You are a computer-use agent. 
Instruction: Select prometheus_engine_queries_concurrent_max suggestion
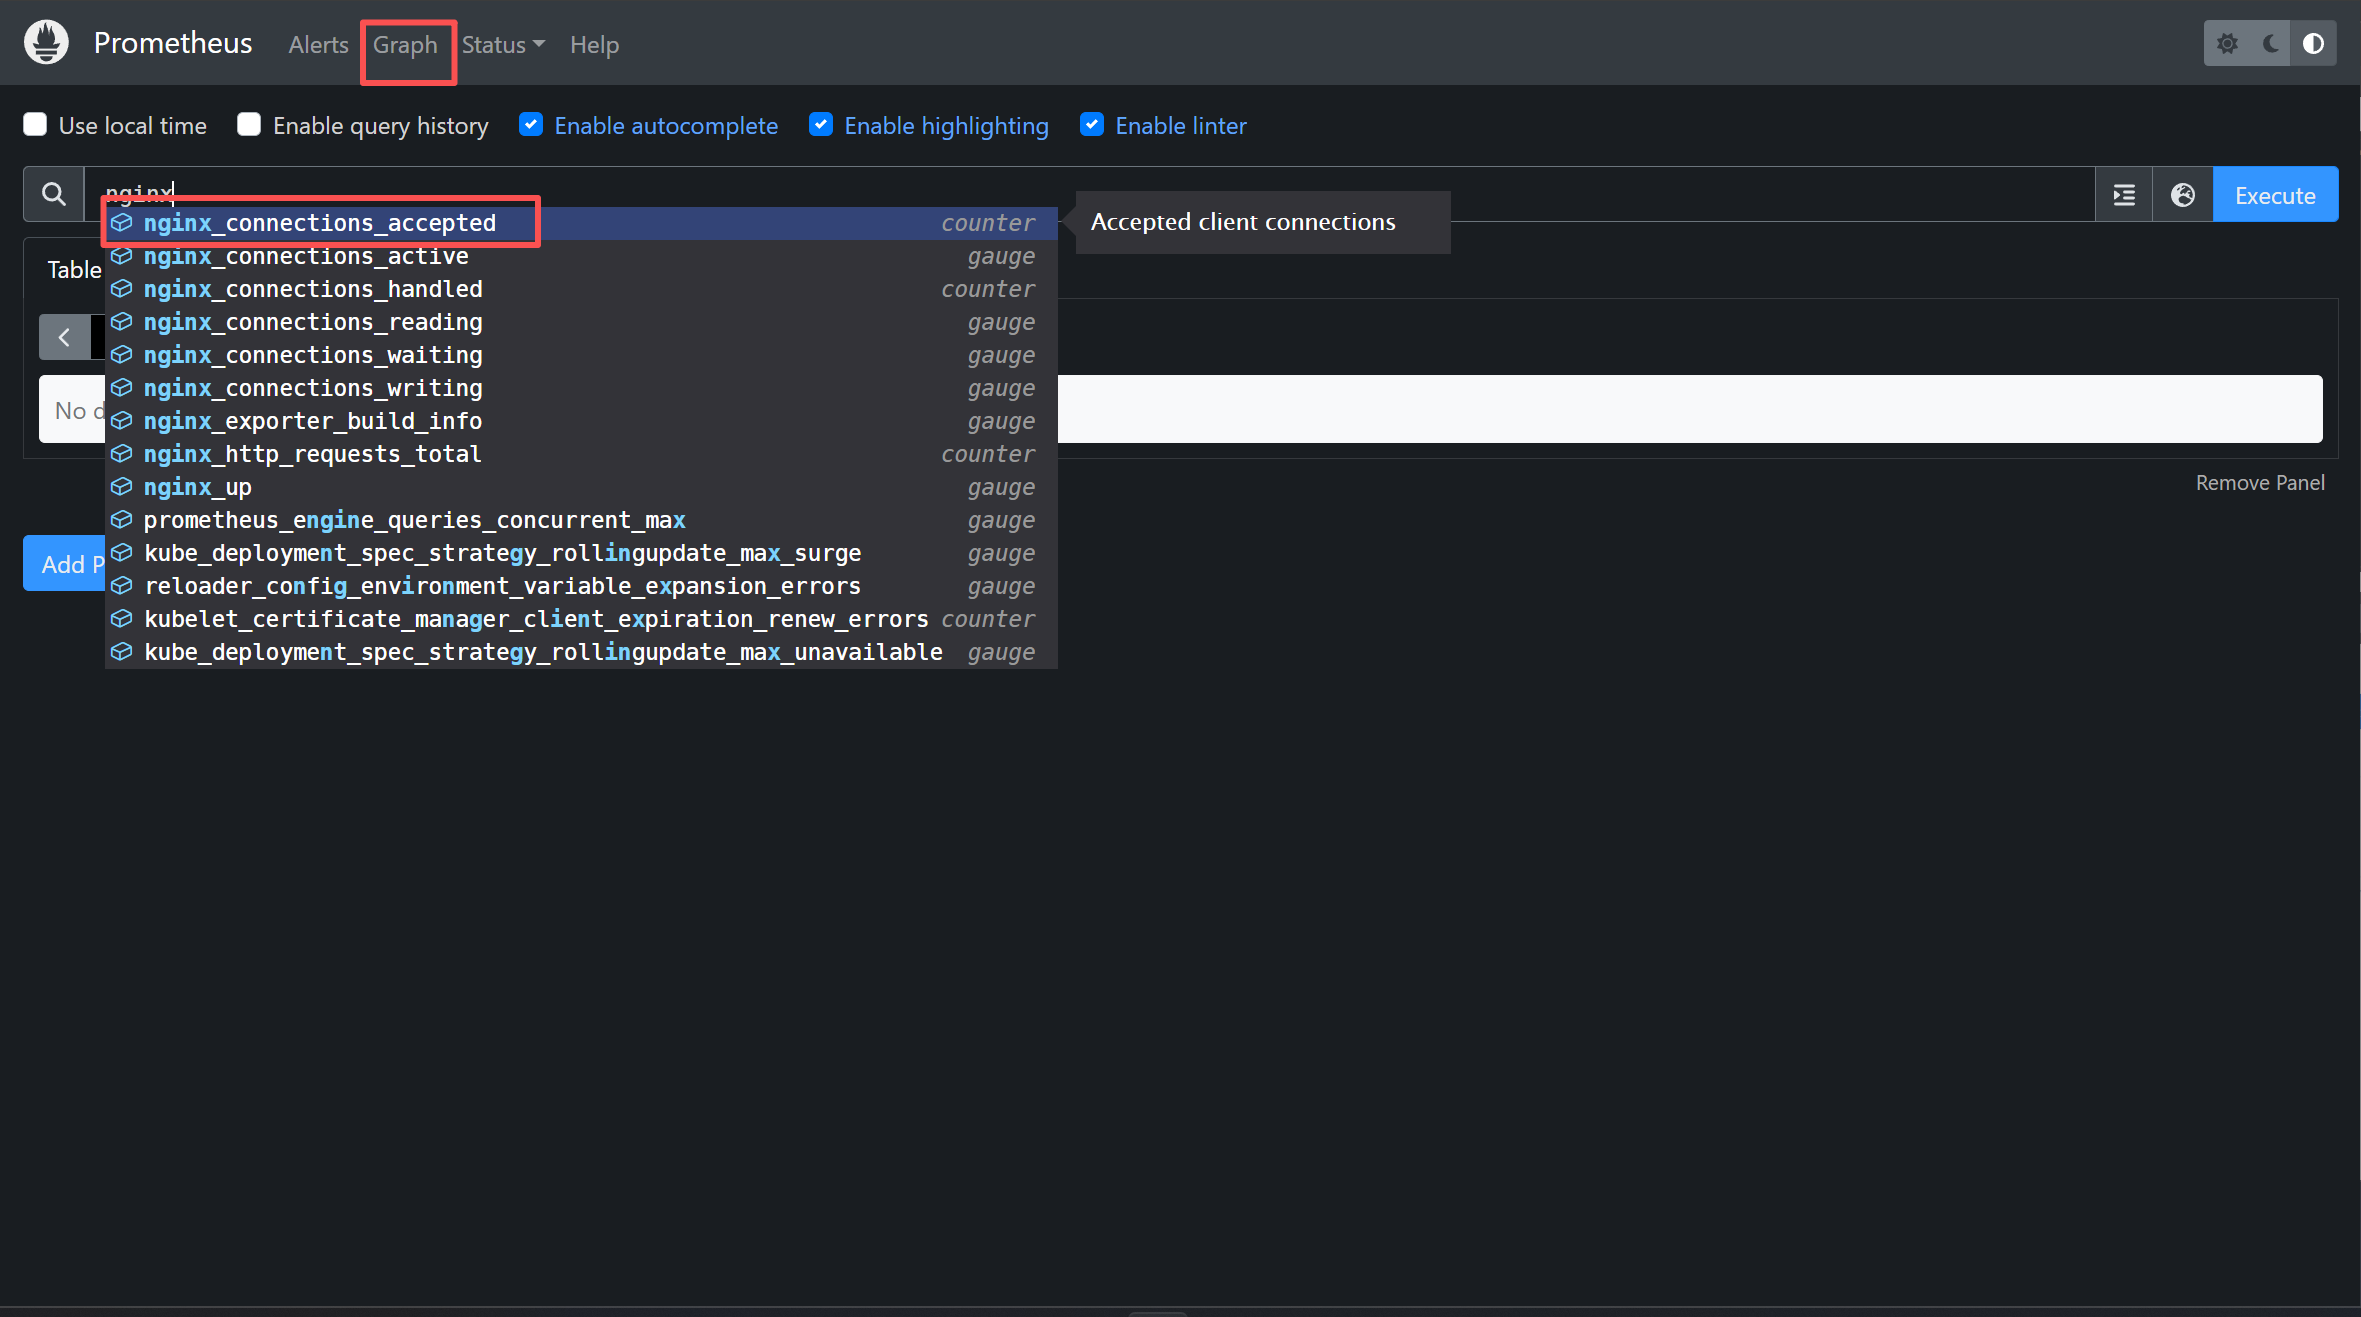(581, 520)
